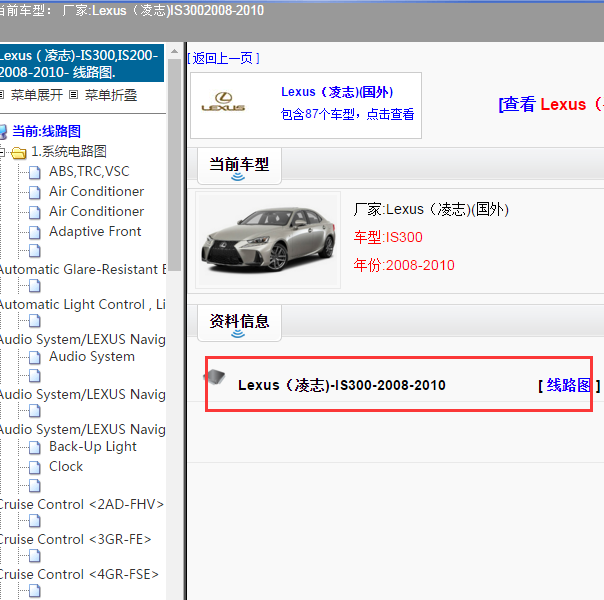Click the sidebar scroll-up arrow
The image size is (604, 600).
174,51
